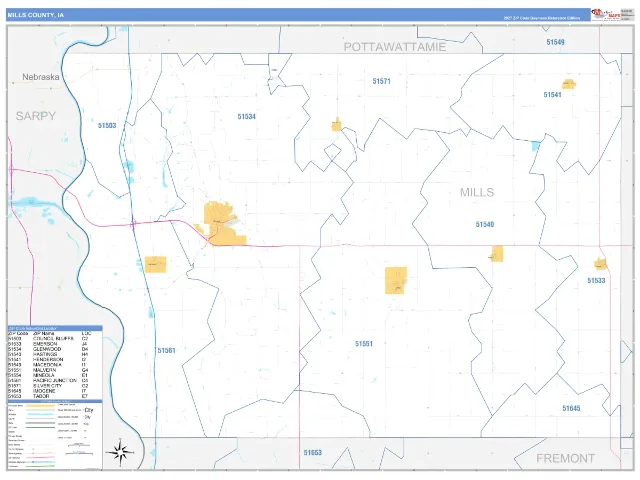Click the map publisher logo in header

coord(607,15)
